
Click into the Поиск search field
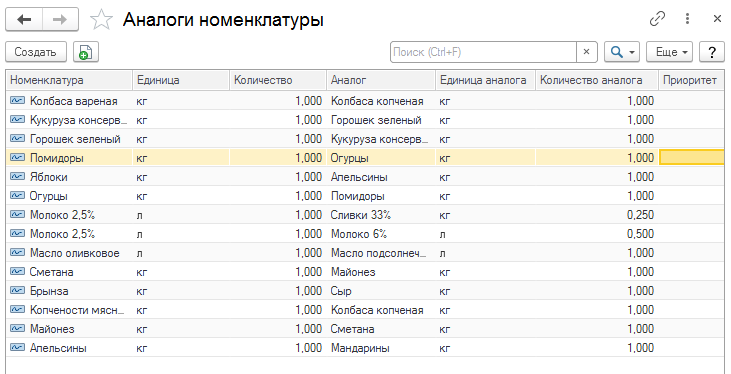point(483,52)
